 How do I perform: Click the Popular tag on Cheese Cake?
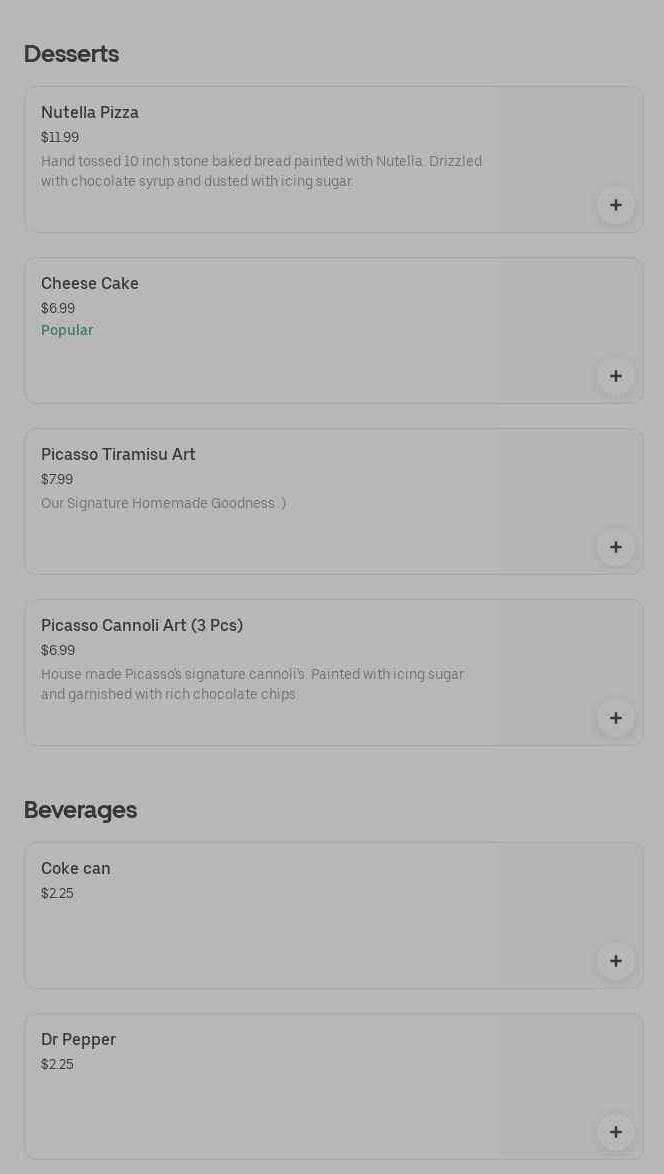[67, 330]
